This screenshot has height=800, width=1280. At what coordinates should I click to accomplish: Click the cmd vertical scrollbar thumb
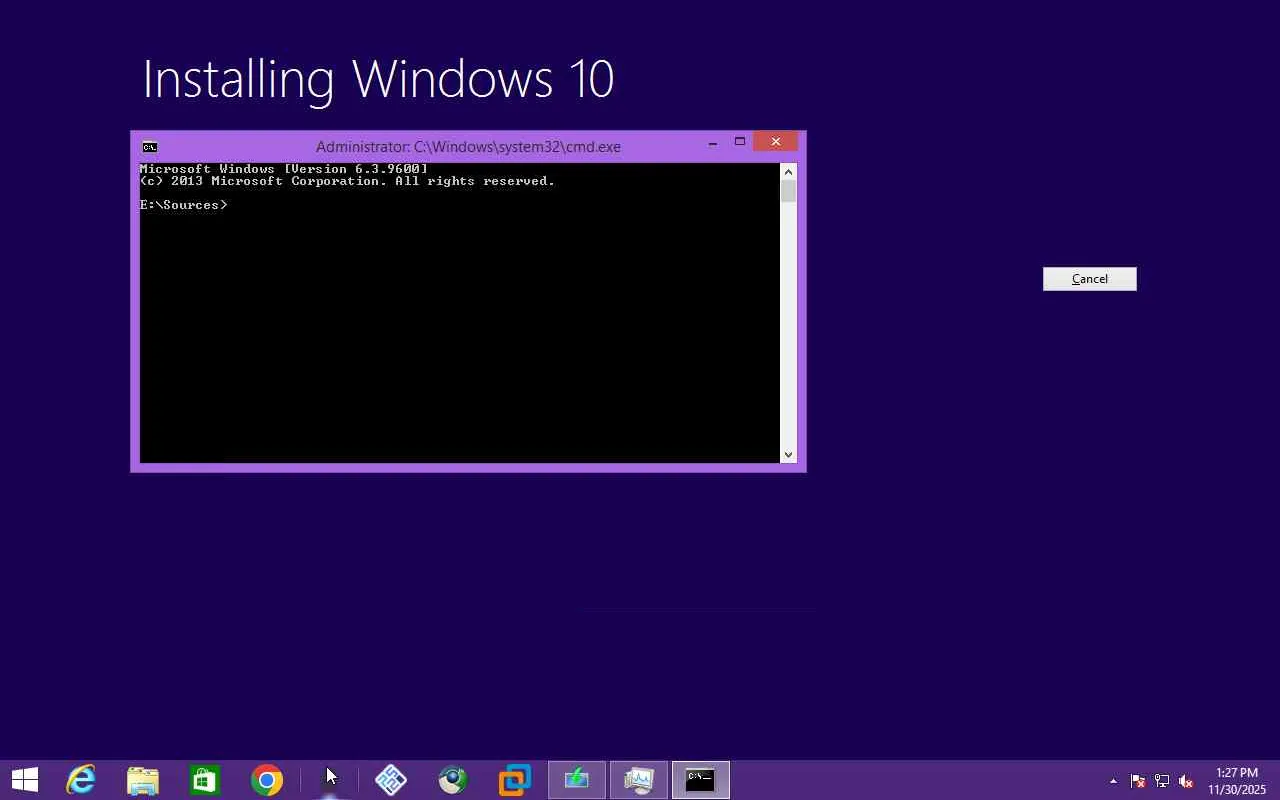point(788,191)
